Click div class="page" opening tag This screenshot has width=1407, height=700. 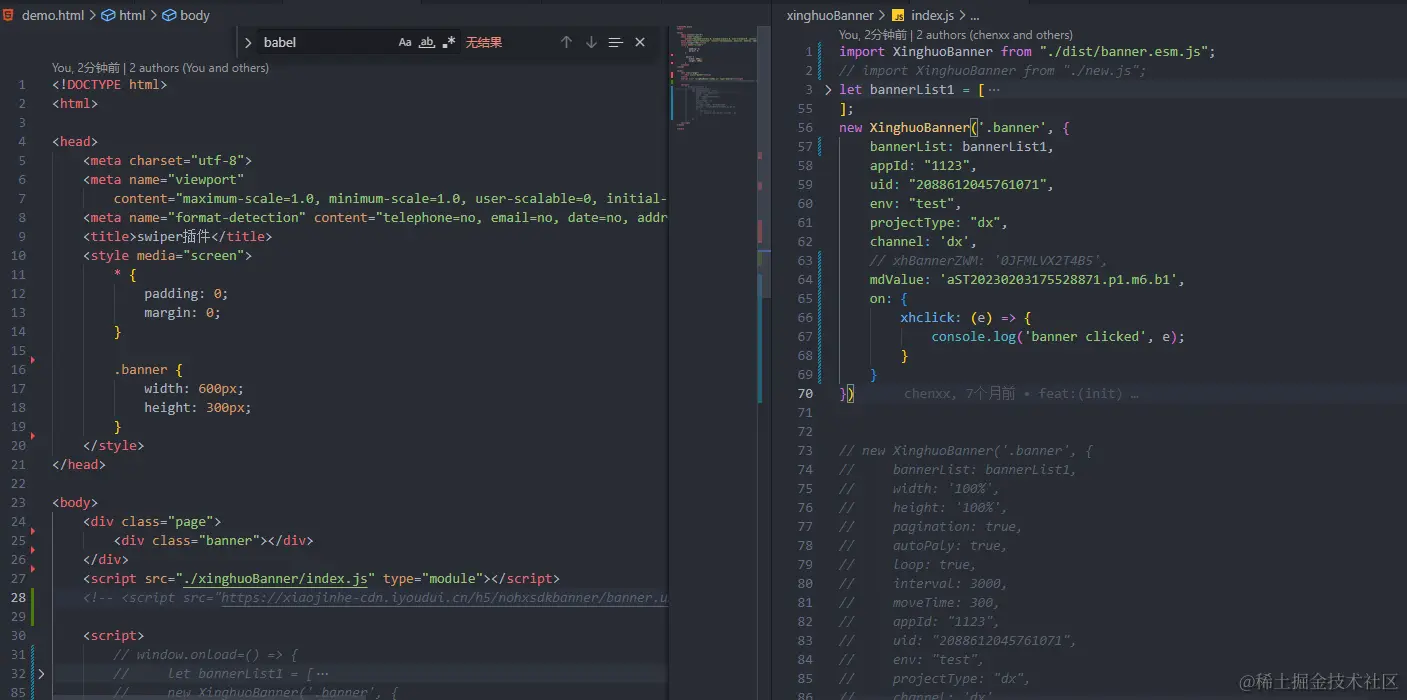point(152,521)
